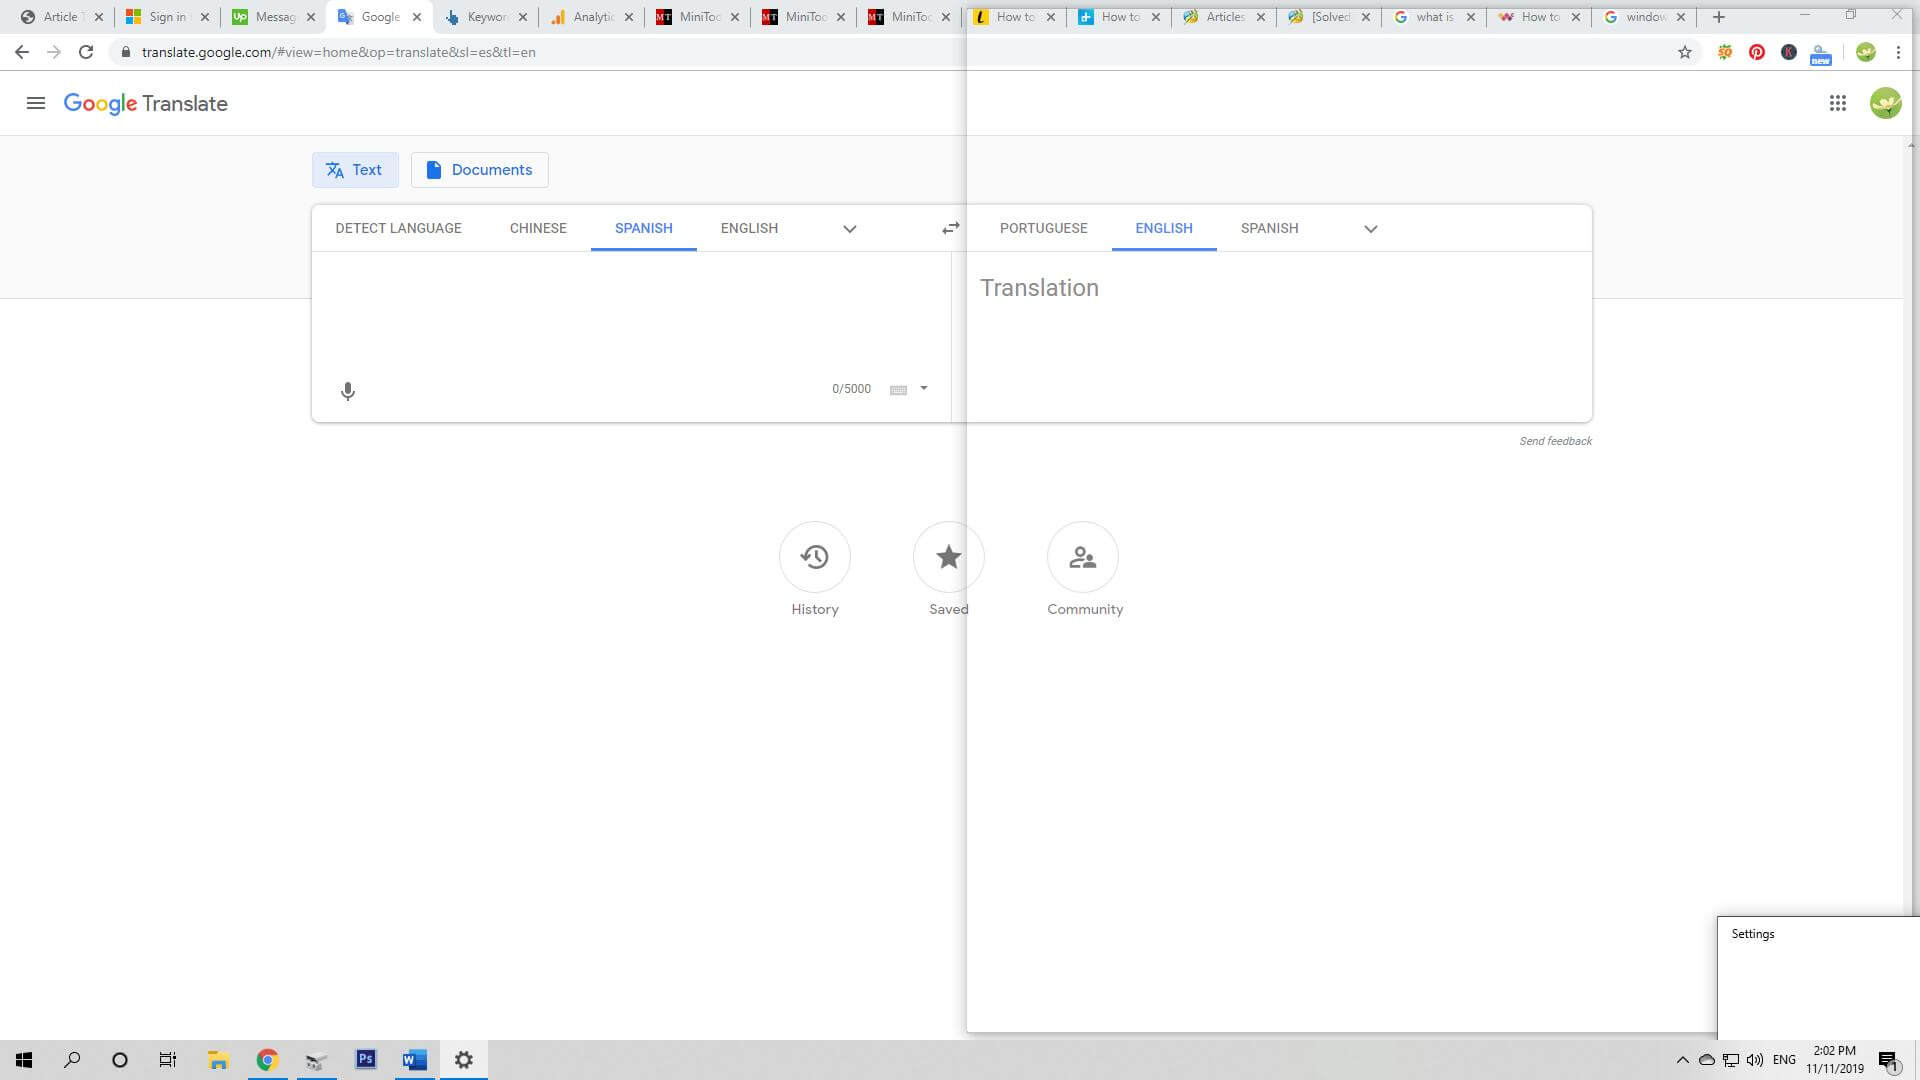1920x1080 pixels.
Task: Open the input tools selection arrow
Action: 924,389
